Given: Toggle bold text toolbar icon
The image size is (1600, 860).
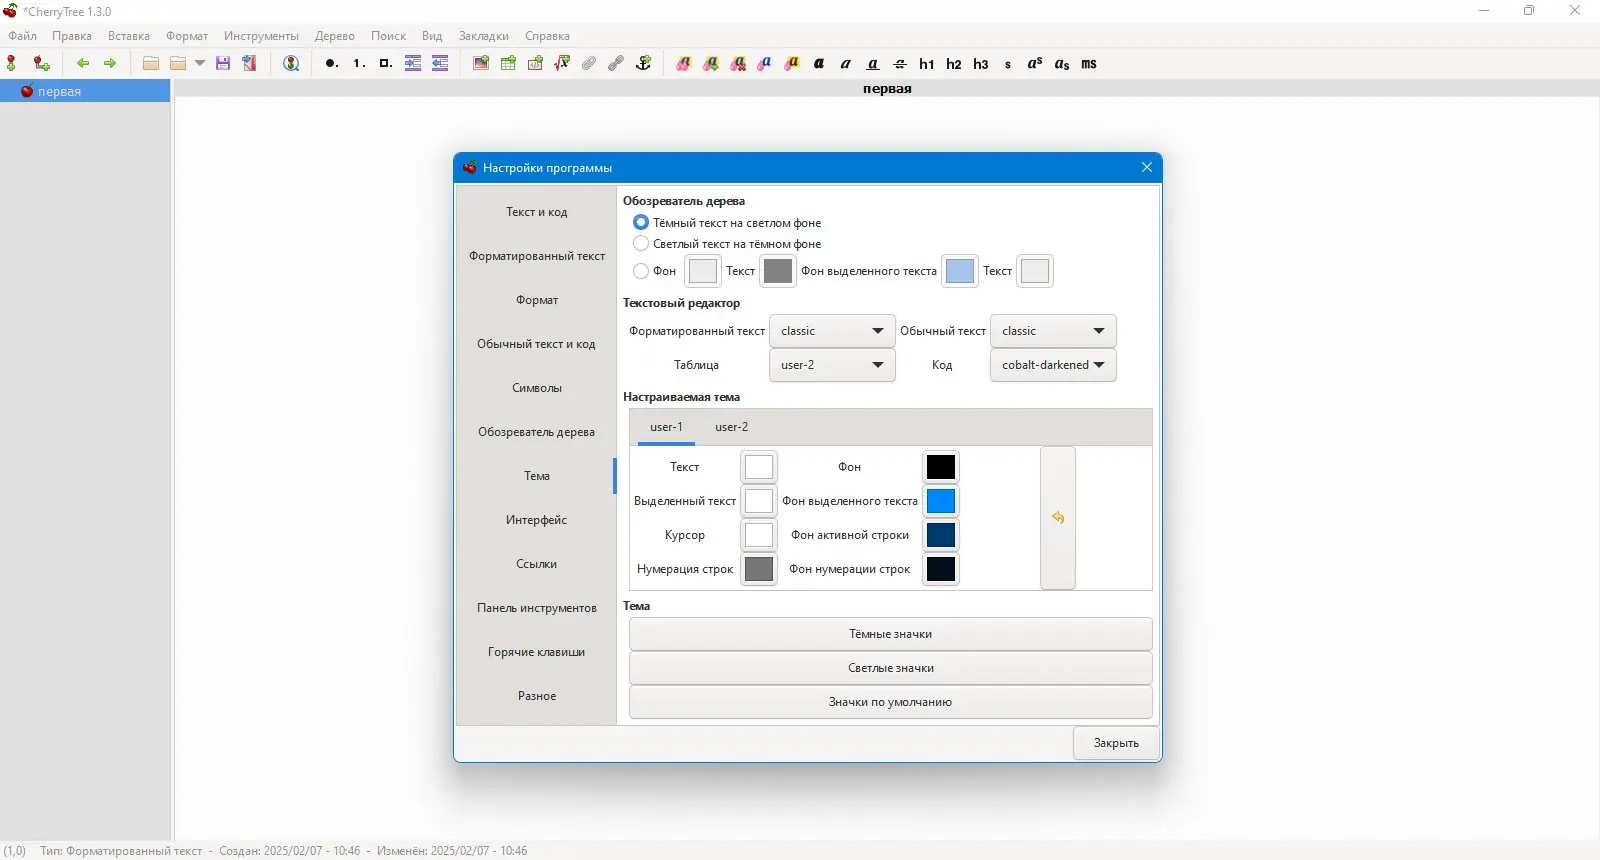Looking at the screenshot, I should [x=819, y=64].
